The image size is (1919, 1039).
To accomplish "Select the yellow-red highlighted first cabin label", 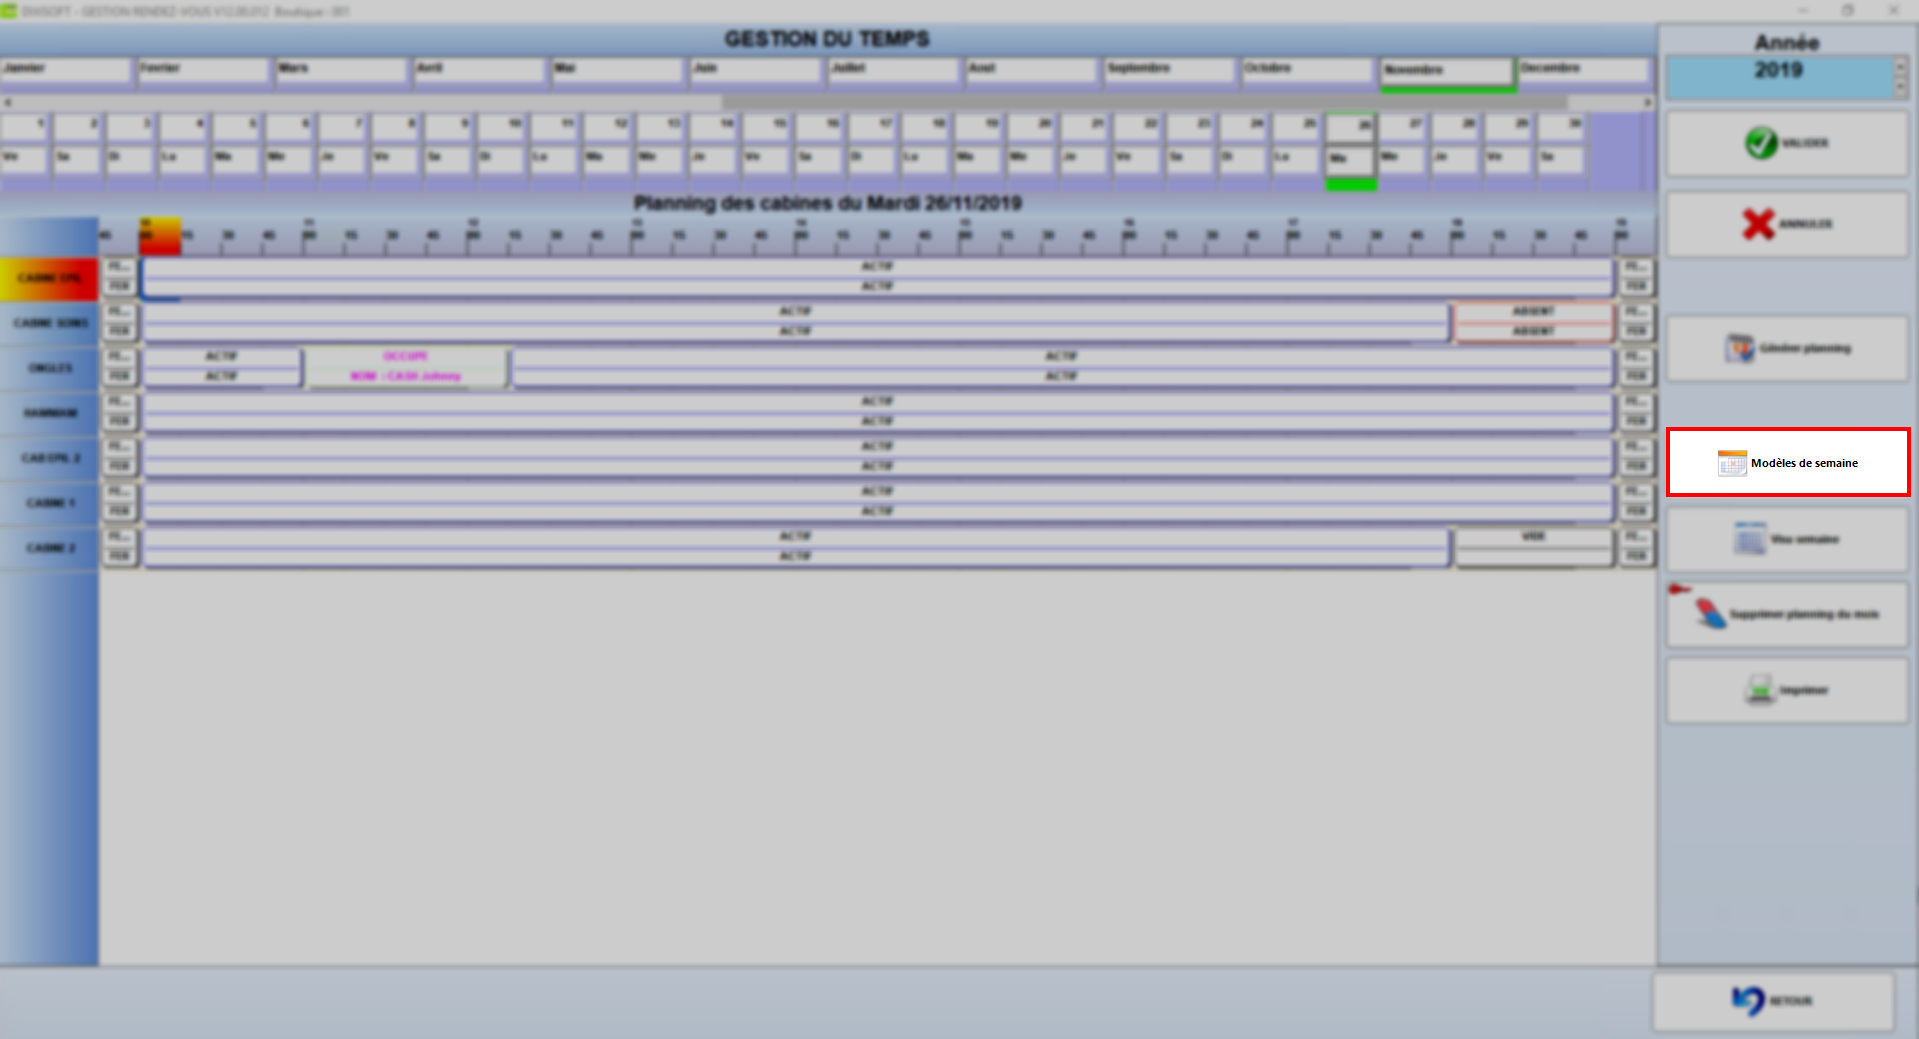I will click(x=49, y=278).
